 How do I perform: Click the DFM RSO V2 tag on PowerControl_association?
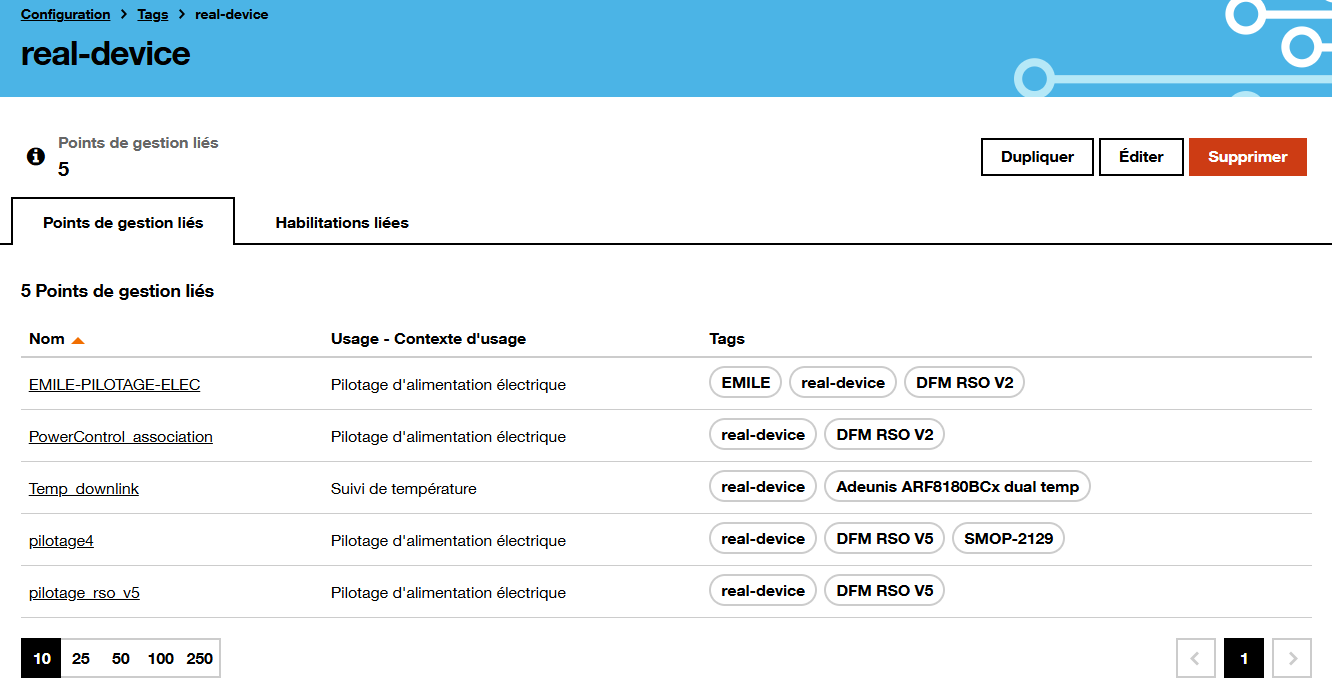(884, 434)
